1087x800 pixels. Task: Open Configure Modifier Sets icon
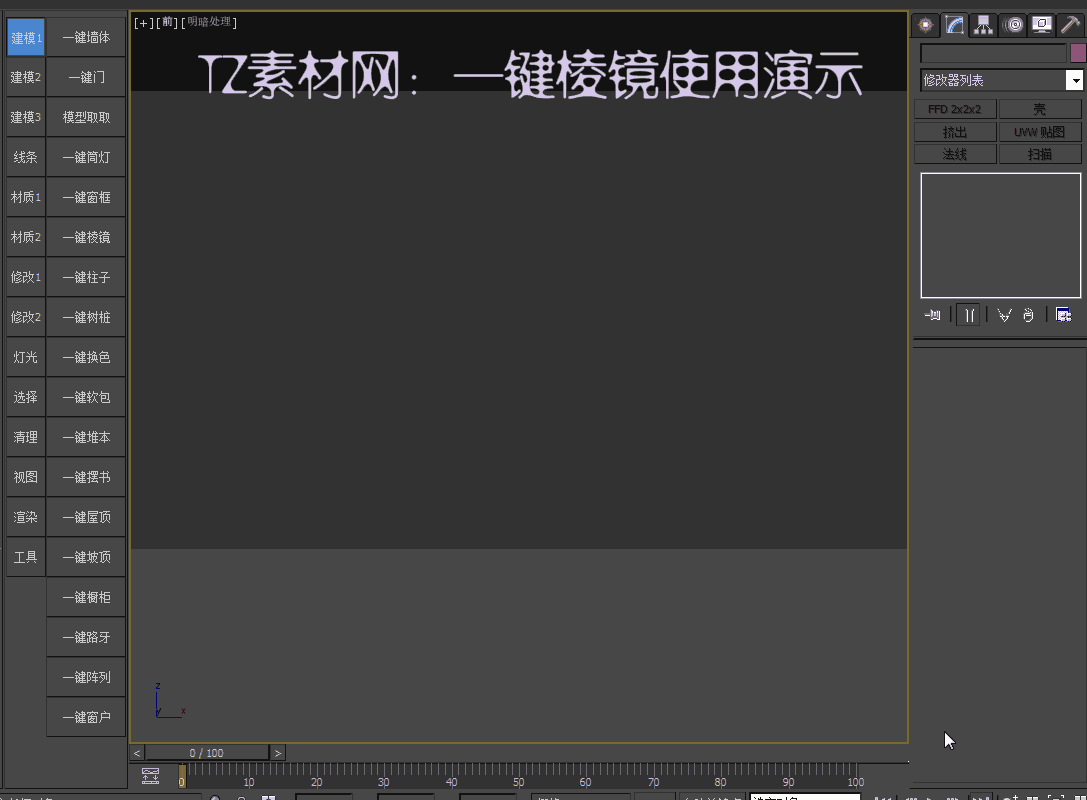coord(1063,315)
